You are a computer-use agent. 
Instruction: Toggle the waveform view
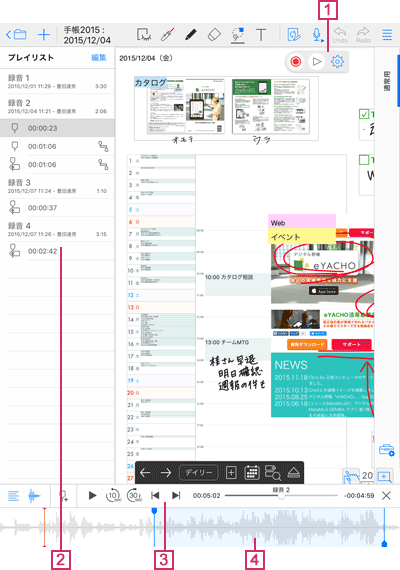(35, 496)
